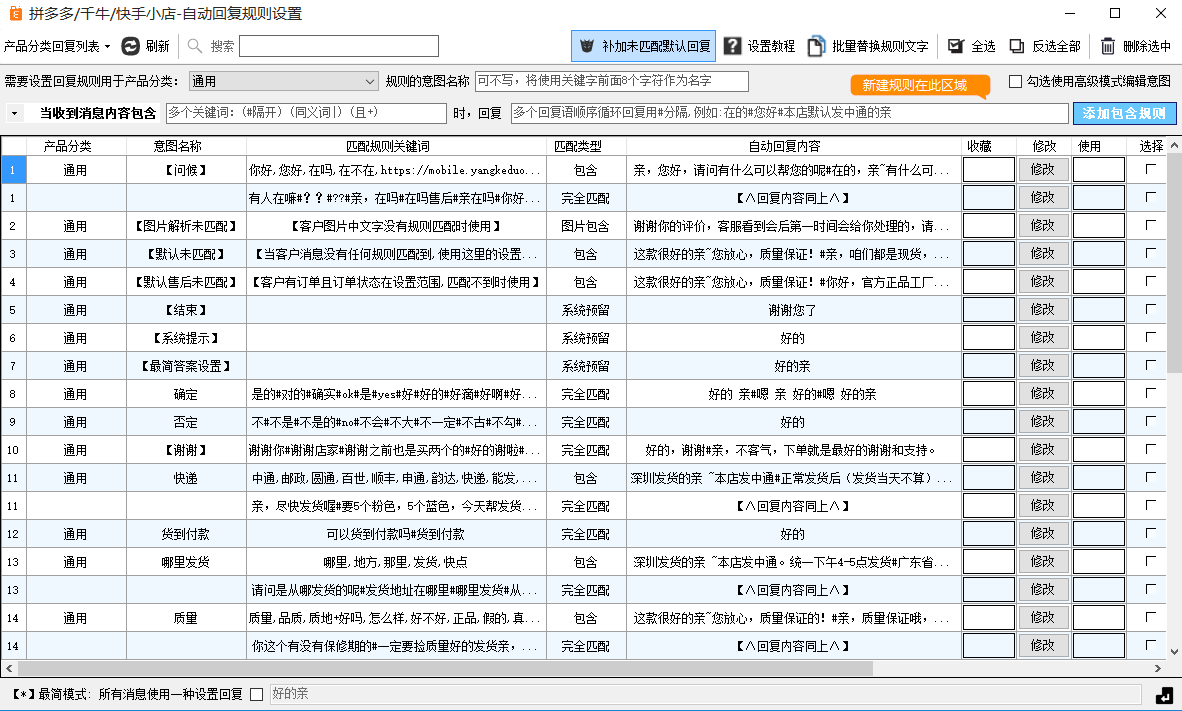Click the 使用 cell for 【问候】 row
The width and height of the screenshot is (1182, 711).
tap(1098, 170)
